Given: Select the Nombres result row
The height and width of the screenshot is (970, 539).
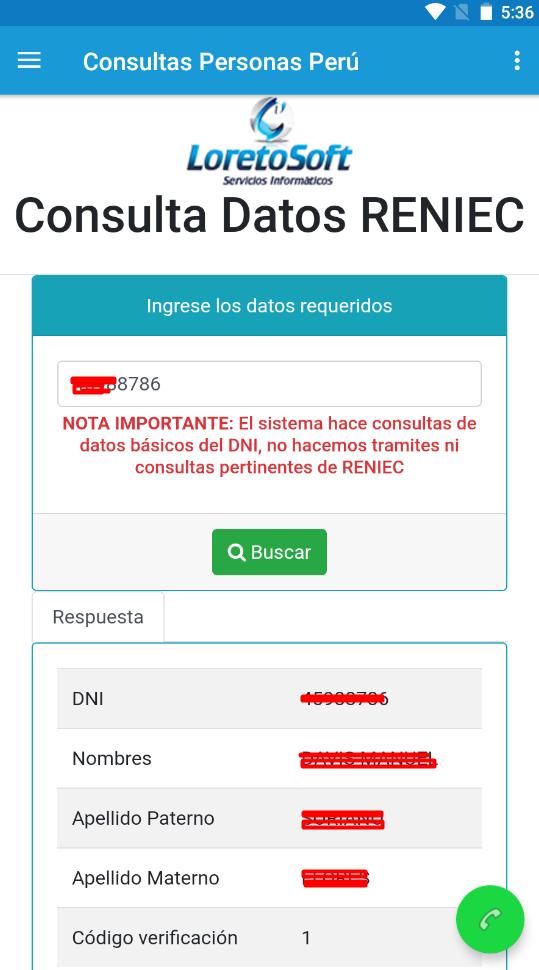Looking at the screenshot, I should pos(269,758).
